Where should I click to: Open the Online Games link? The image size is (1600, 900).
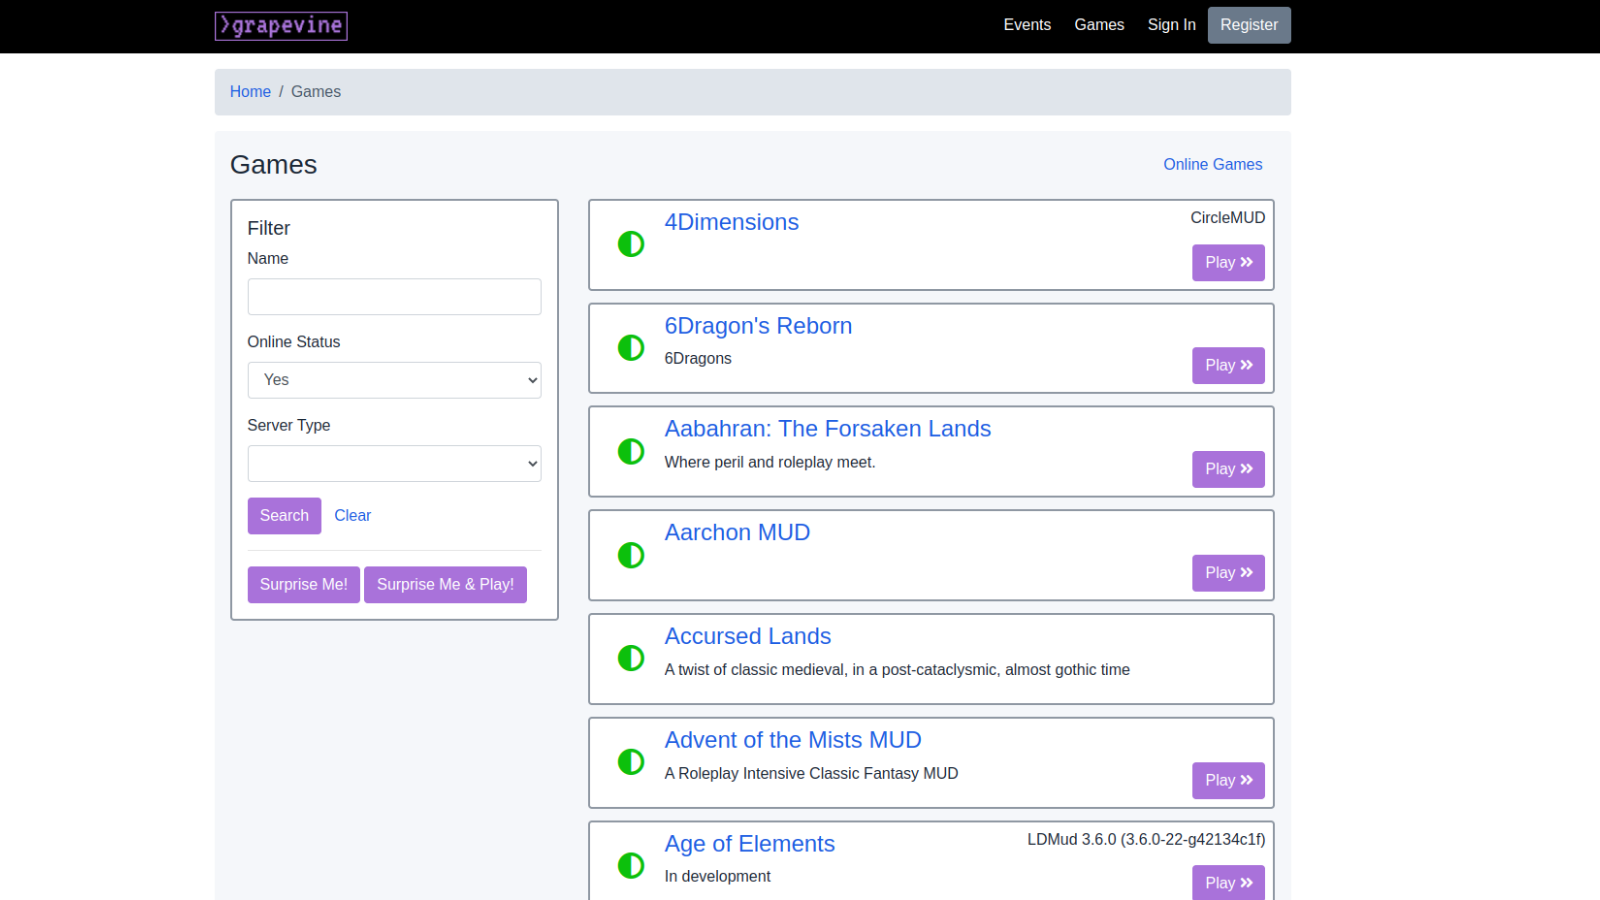pos(1212,164)
